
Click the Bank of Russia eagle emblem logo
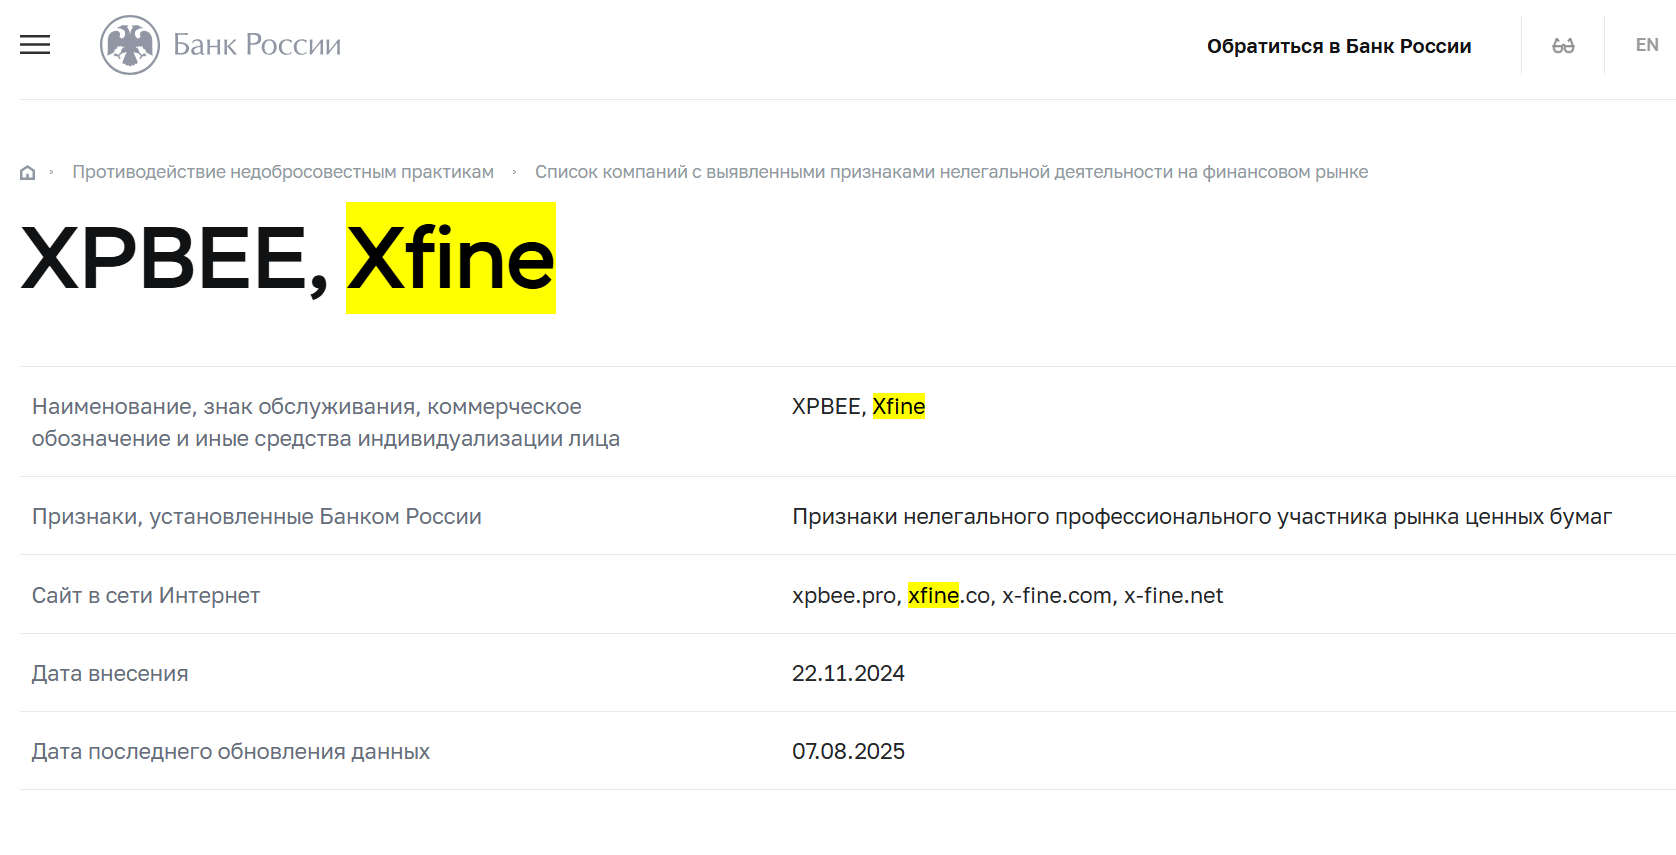[130, 45]
